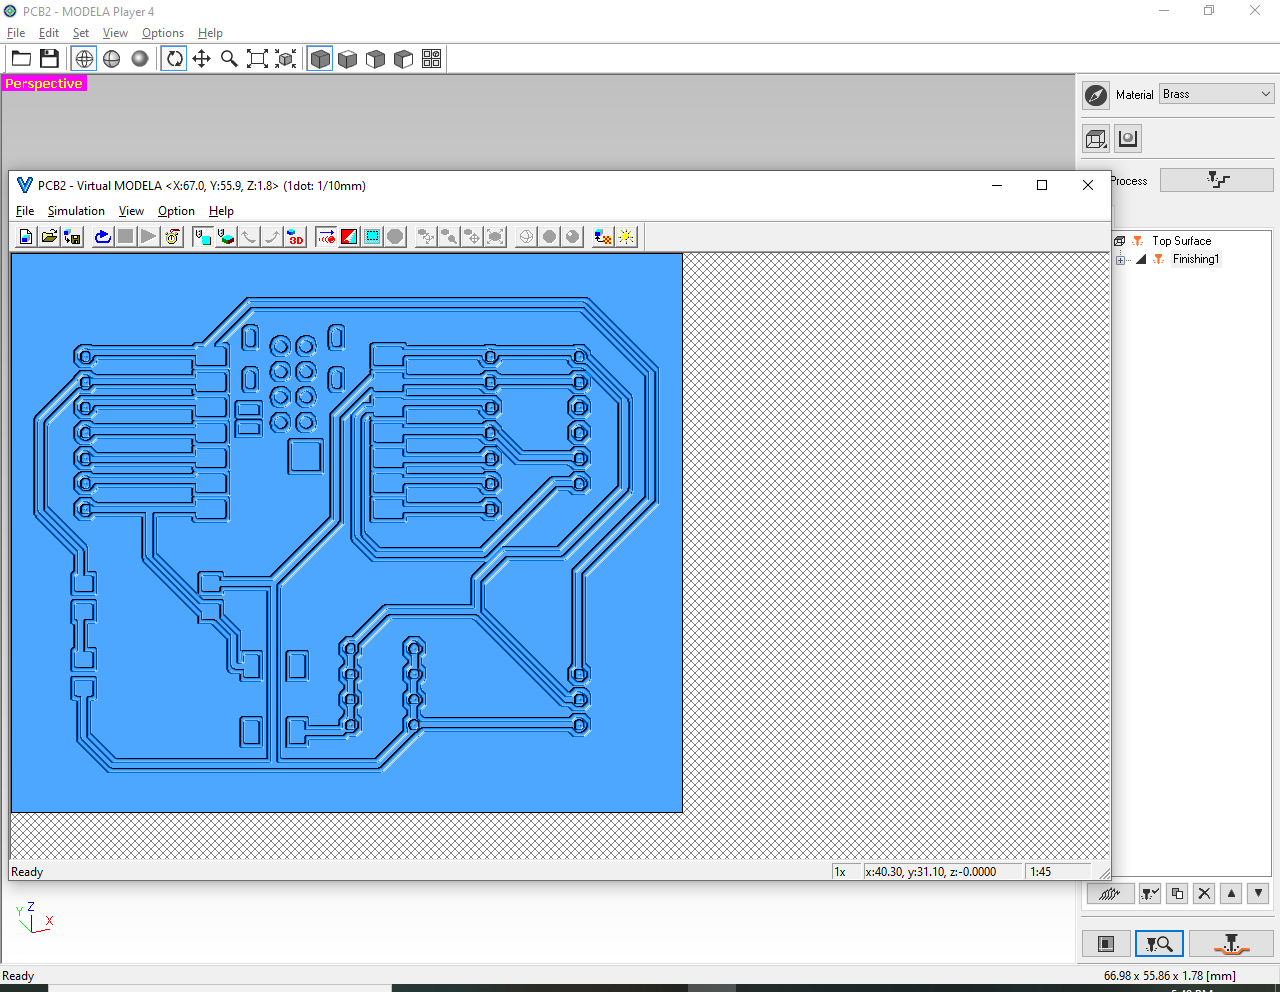Click the cutting time stopwatch icon
Viewport: 1280px width, 992px height.
[173, 236]
